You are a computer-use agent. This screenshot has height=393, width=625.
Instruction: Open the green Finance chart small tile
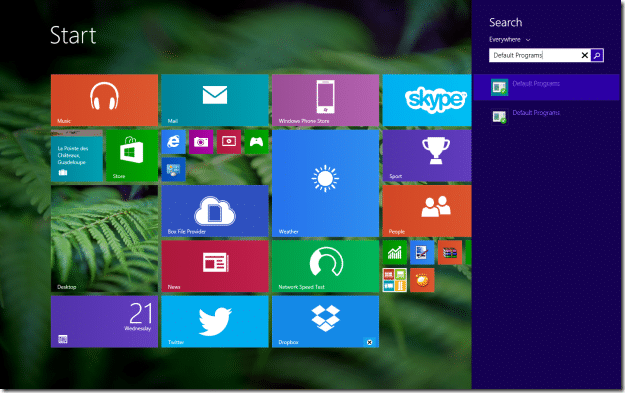395,252
